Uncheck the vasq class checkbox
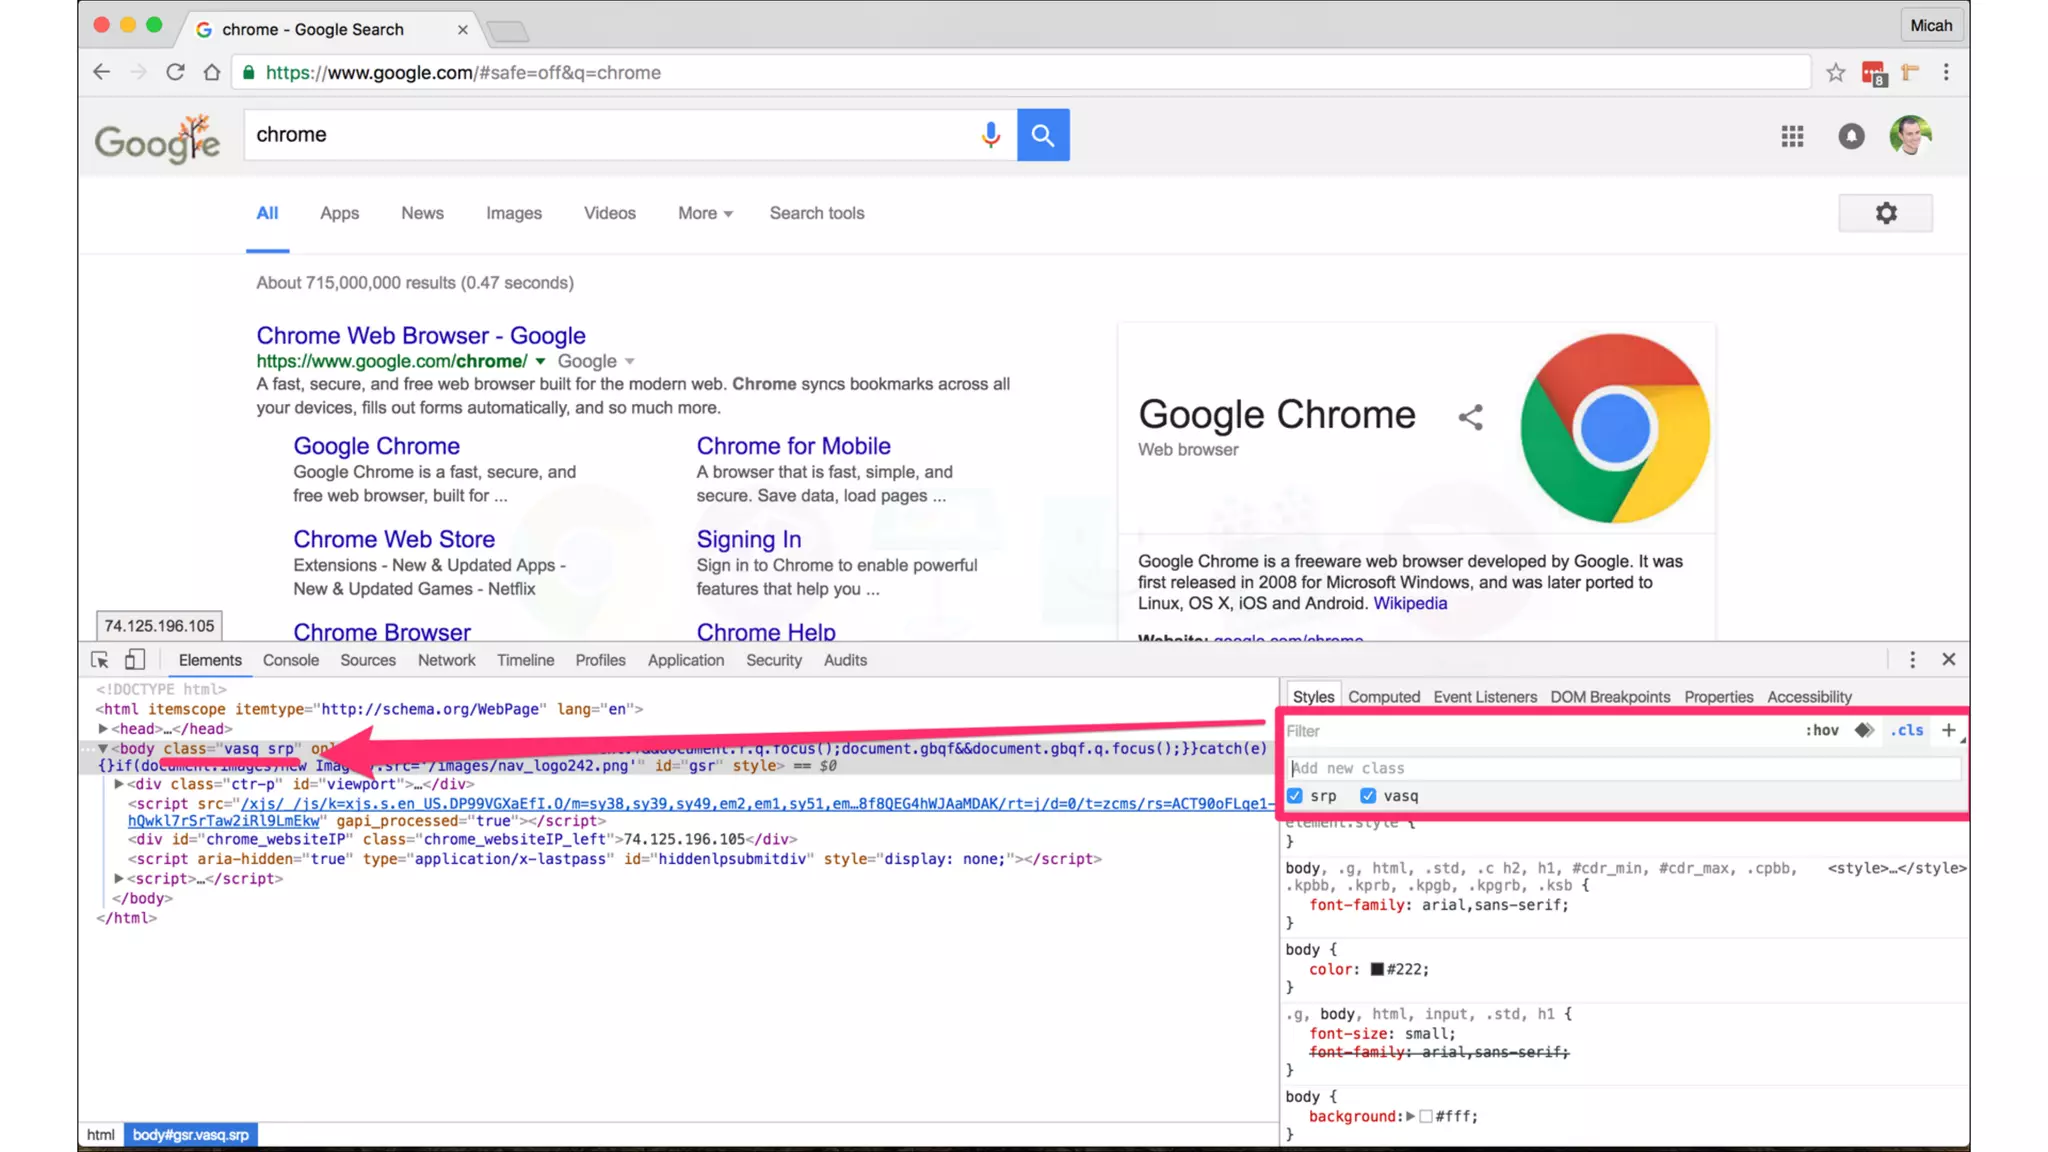 [x=1368, y=796]
